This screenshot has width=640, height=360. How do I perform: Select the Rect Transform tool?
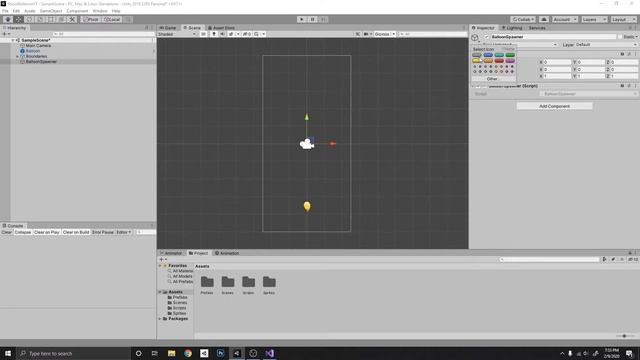tap(51, 20)
